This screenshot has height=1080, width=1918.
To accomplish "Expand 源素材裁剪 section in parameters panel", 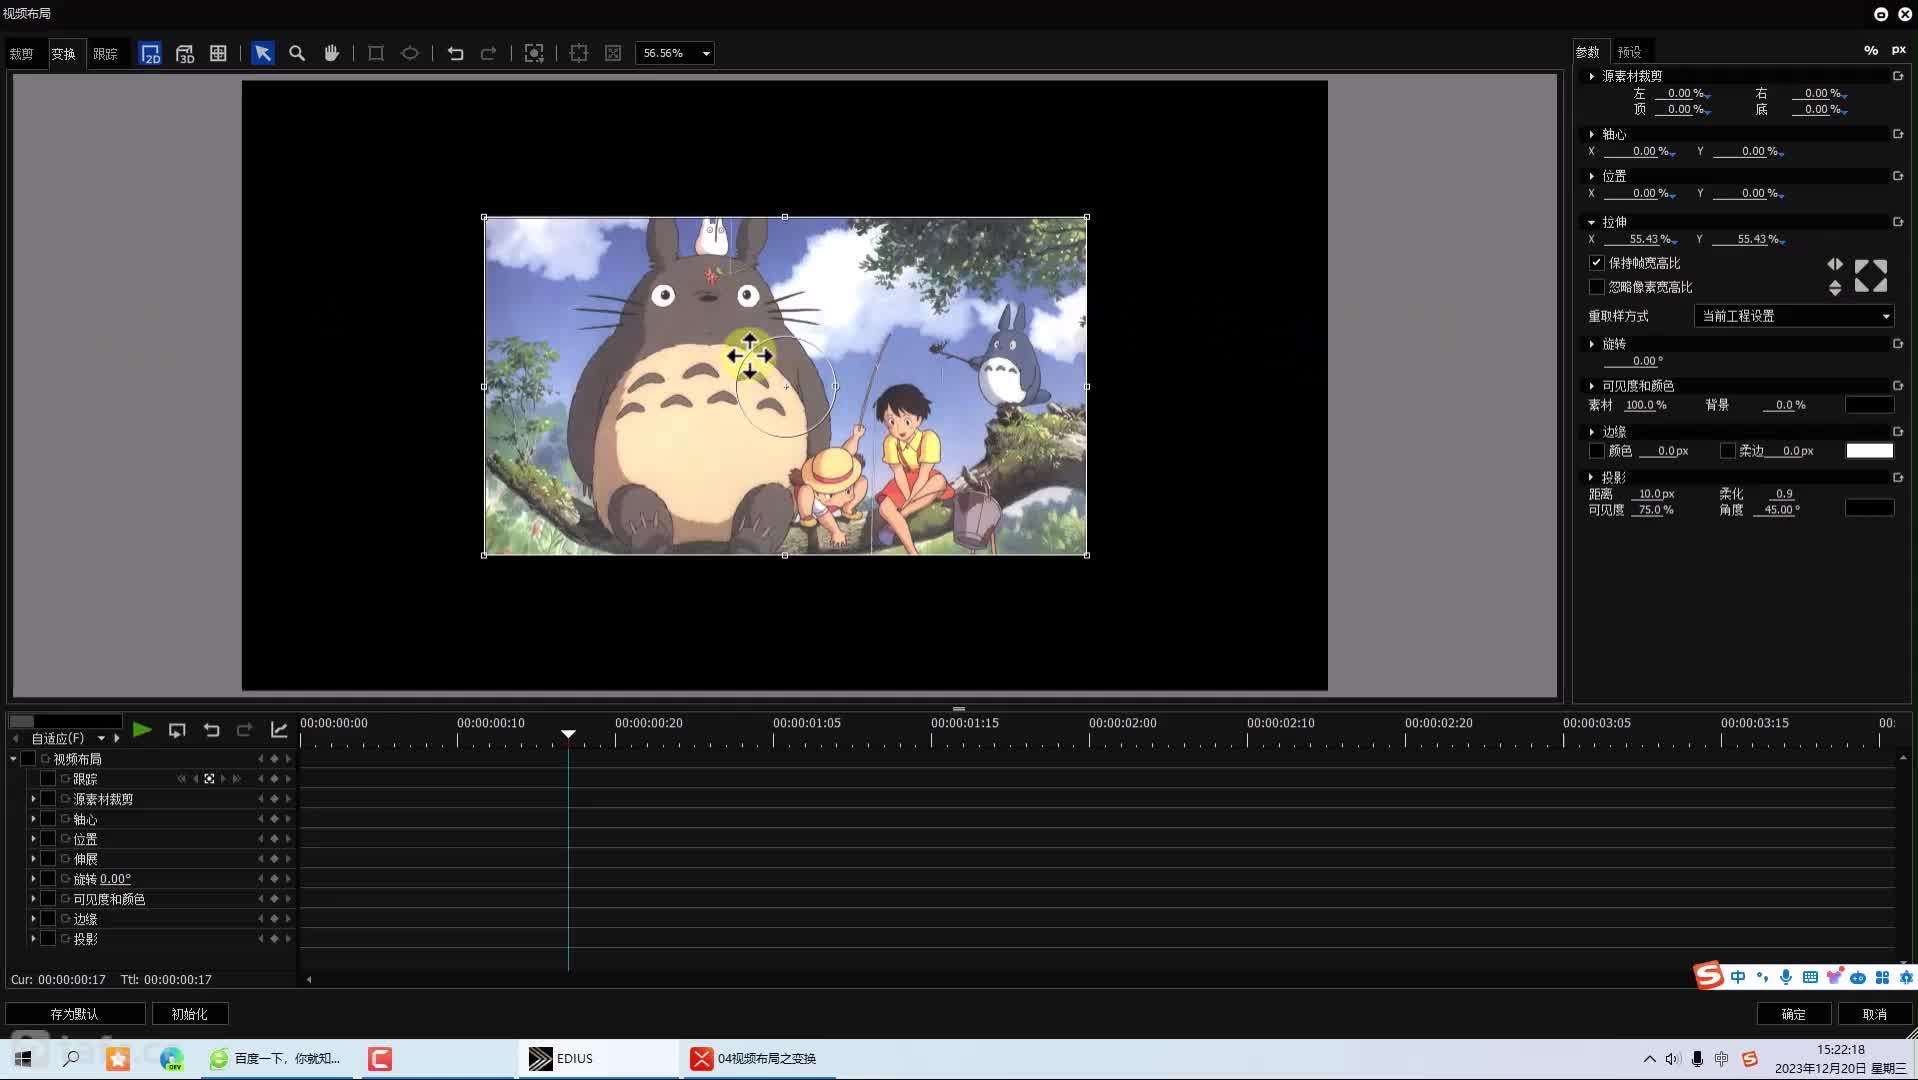I will click(x=1591, y=76).
